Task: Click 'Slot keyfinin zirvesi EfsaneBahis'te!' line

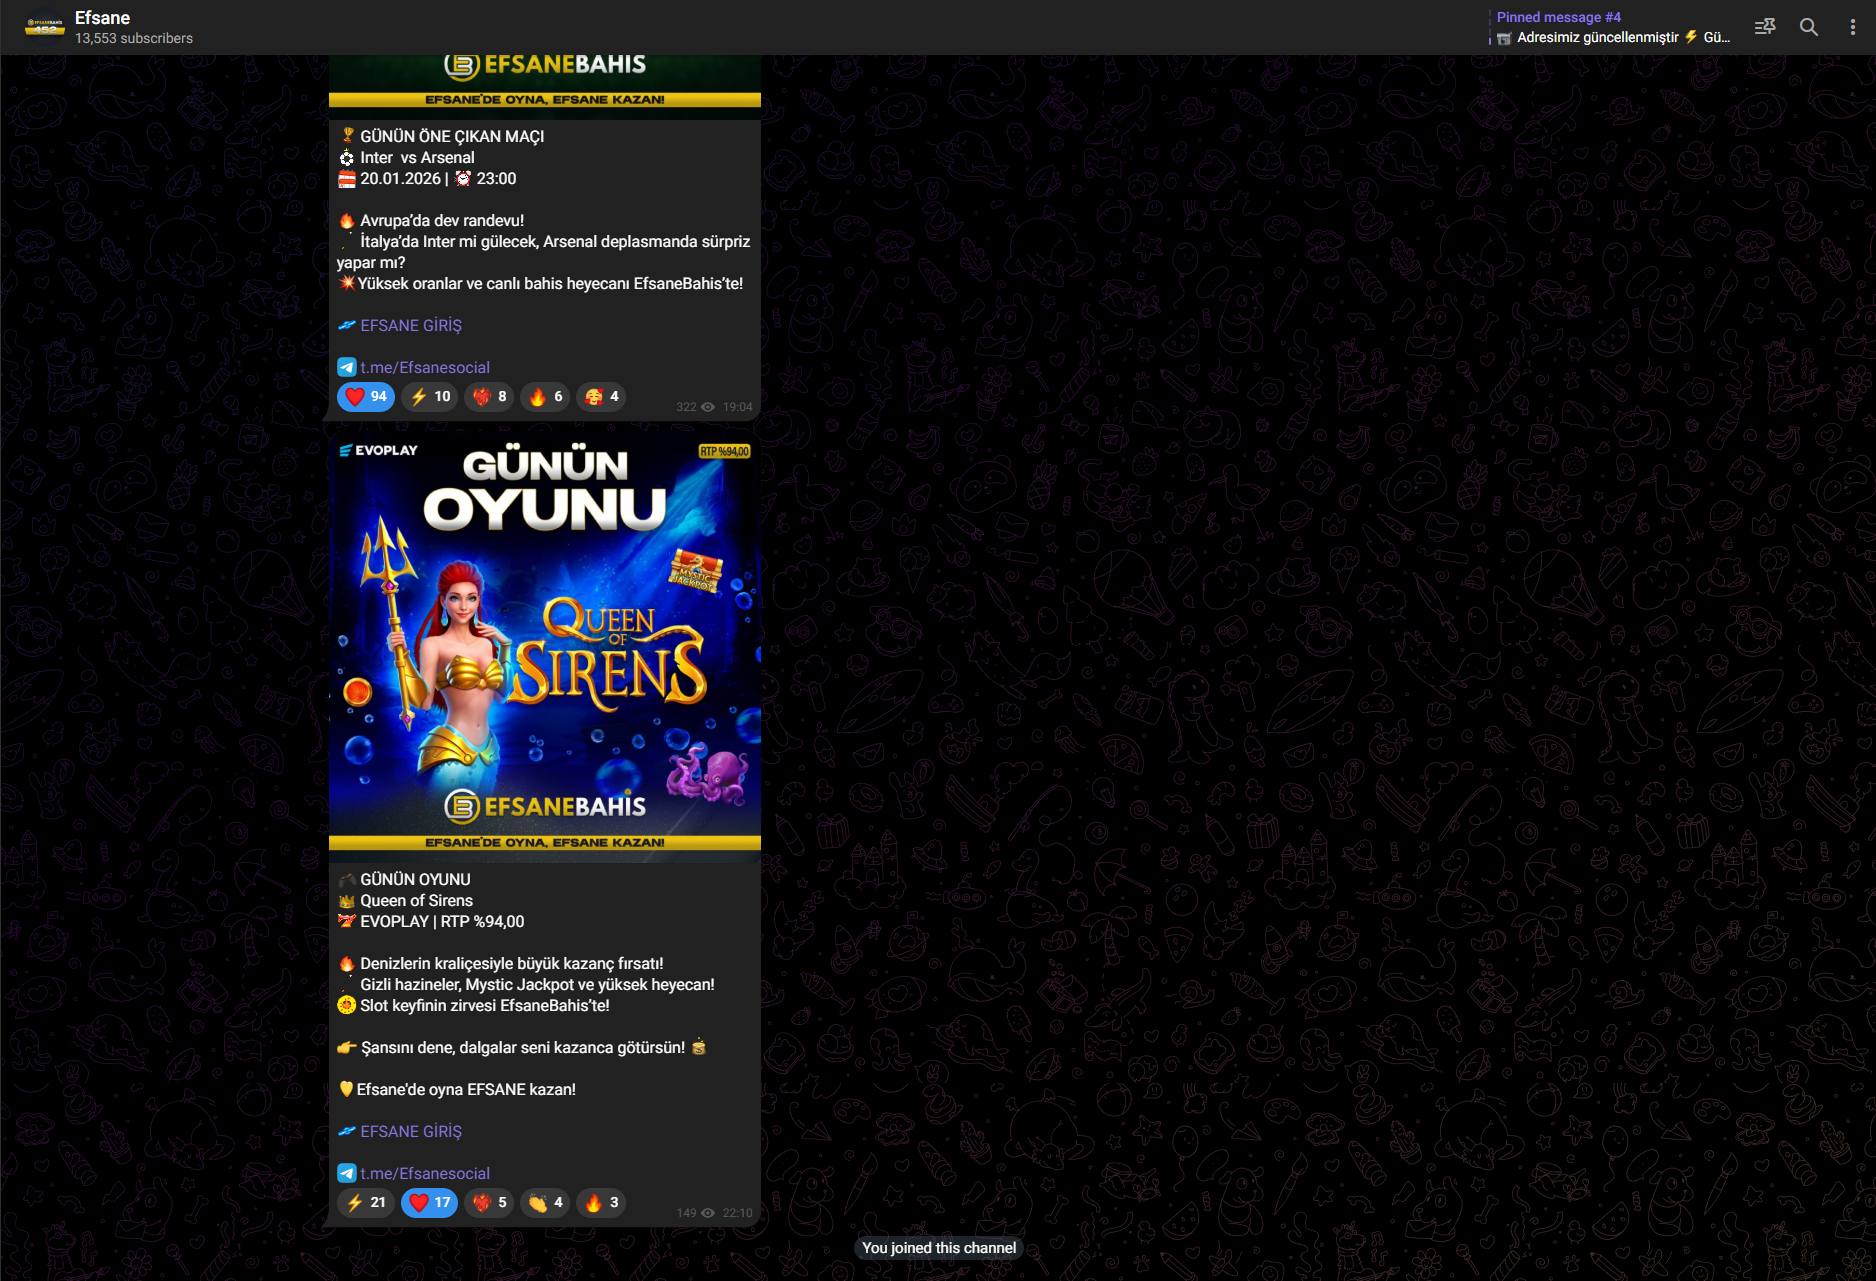Action: (x=485, y=1006)
